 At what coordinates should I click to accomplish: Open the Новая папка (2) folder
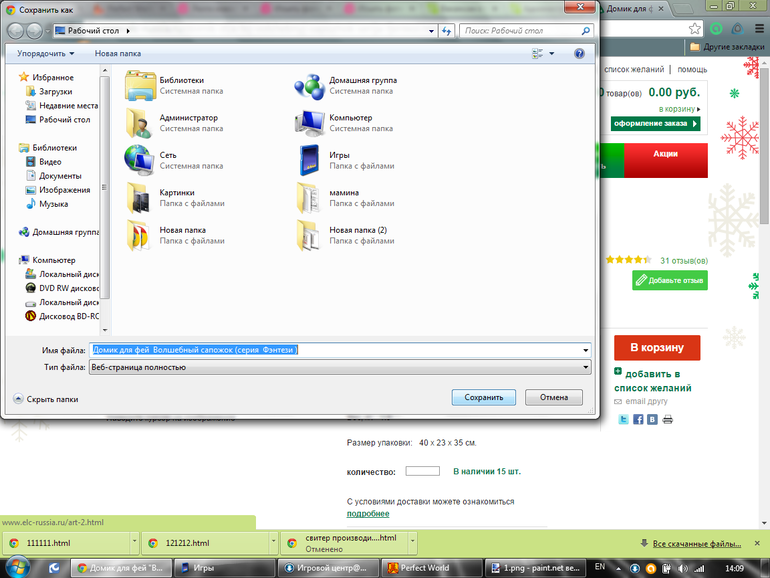coord(345,235)
